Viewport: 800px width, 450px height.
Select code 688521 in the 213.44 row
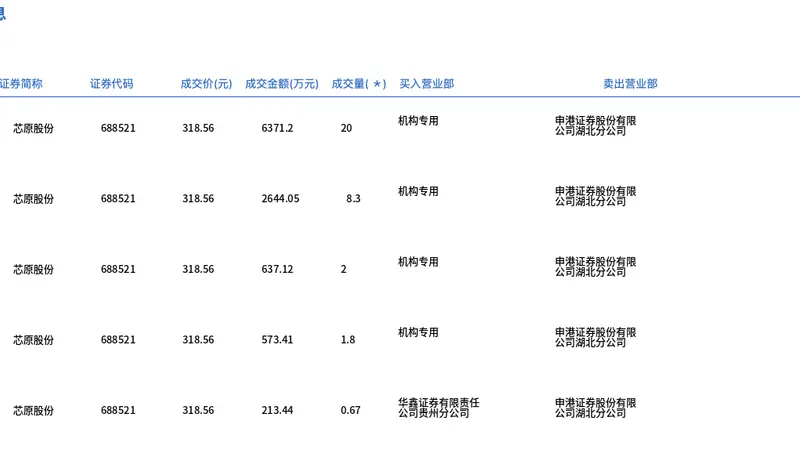tap(118, 410)
